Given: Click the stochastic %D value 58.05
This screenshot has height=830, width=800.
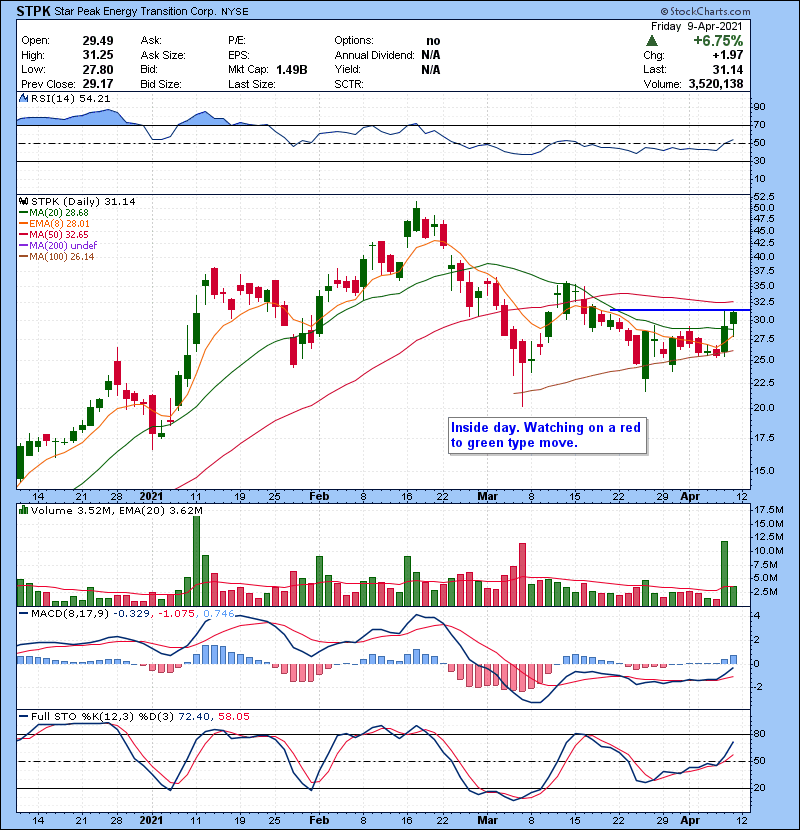Looking at the screenshot, I should tap(233, 716).
